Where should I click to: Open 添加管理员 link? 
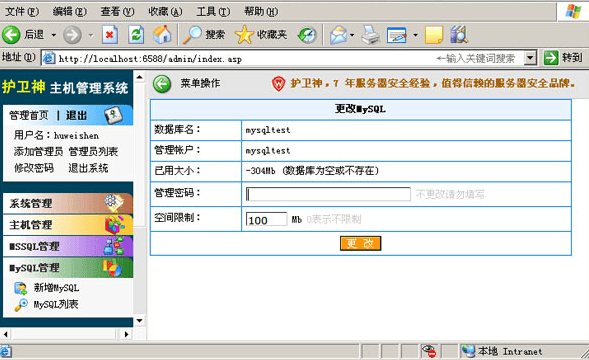[38, 151]
